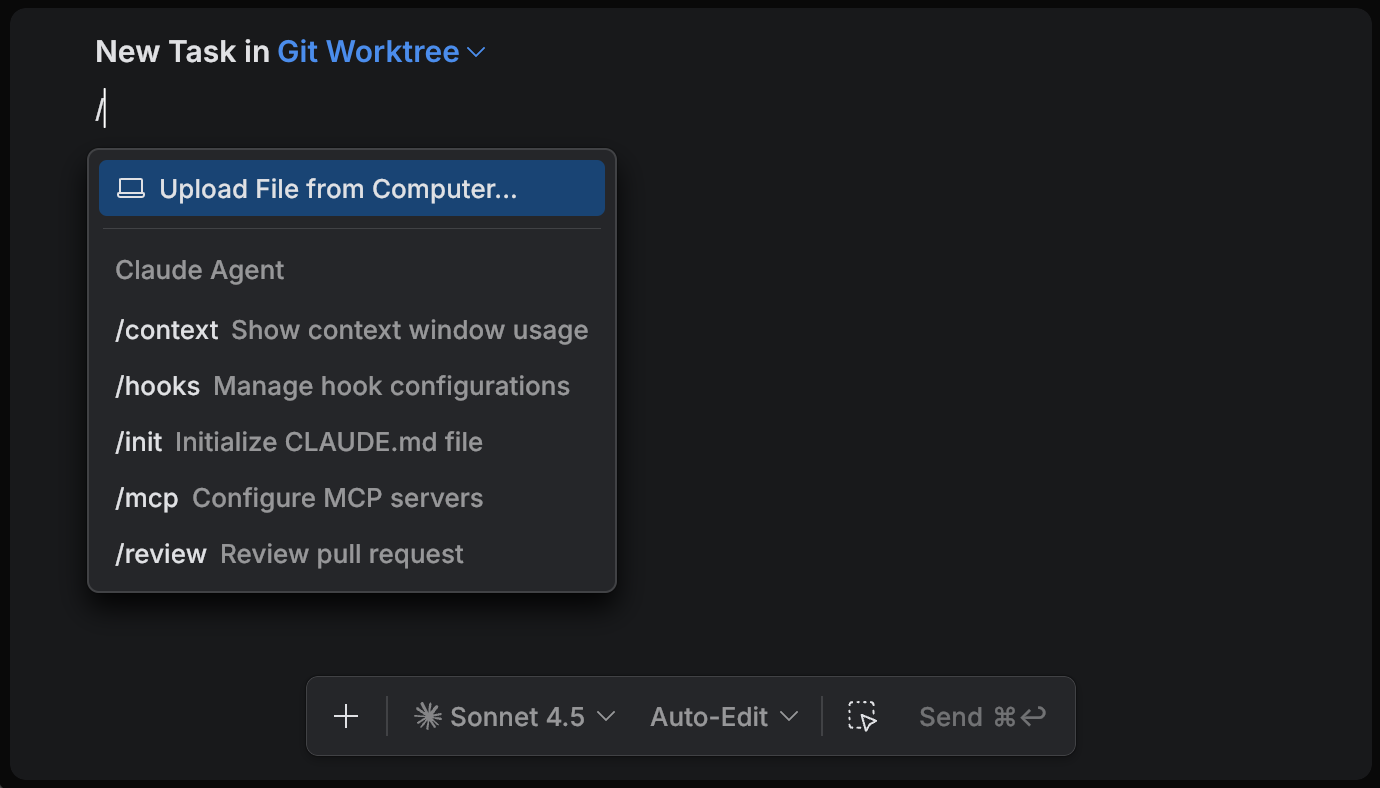Image resolution: width=1380 pixels, height=788 pixels.
Task: Click the chevron arrow beside Git Worktree
Action: click(x=477, y=52)
